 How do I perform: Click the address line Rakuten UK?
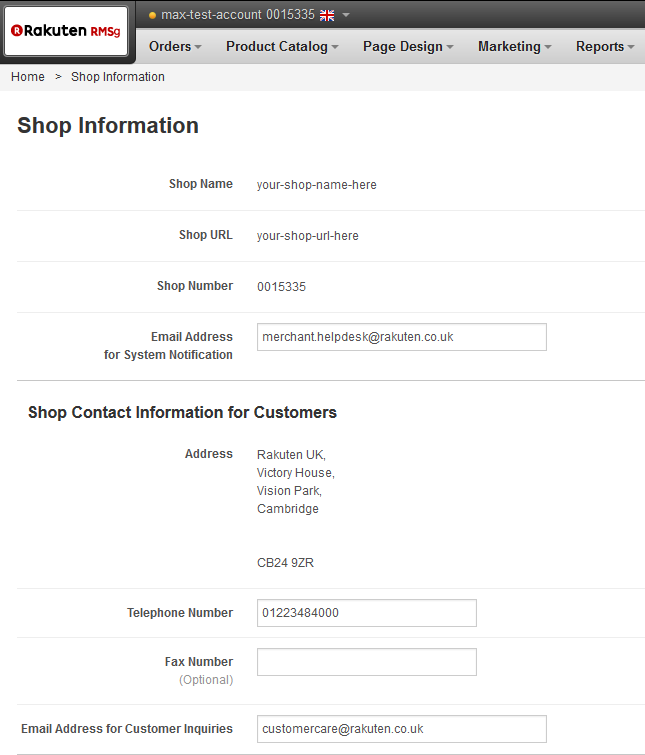[x=291, y=455]
